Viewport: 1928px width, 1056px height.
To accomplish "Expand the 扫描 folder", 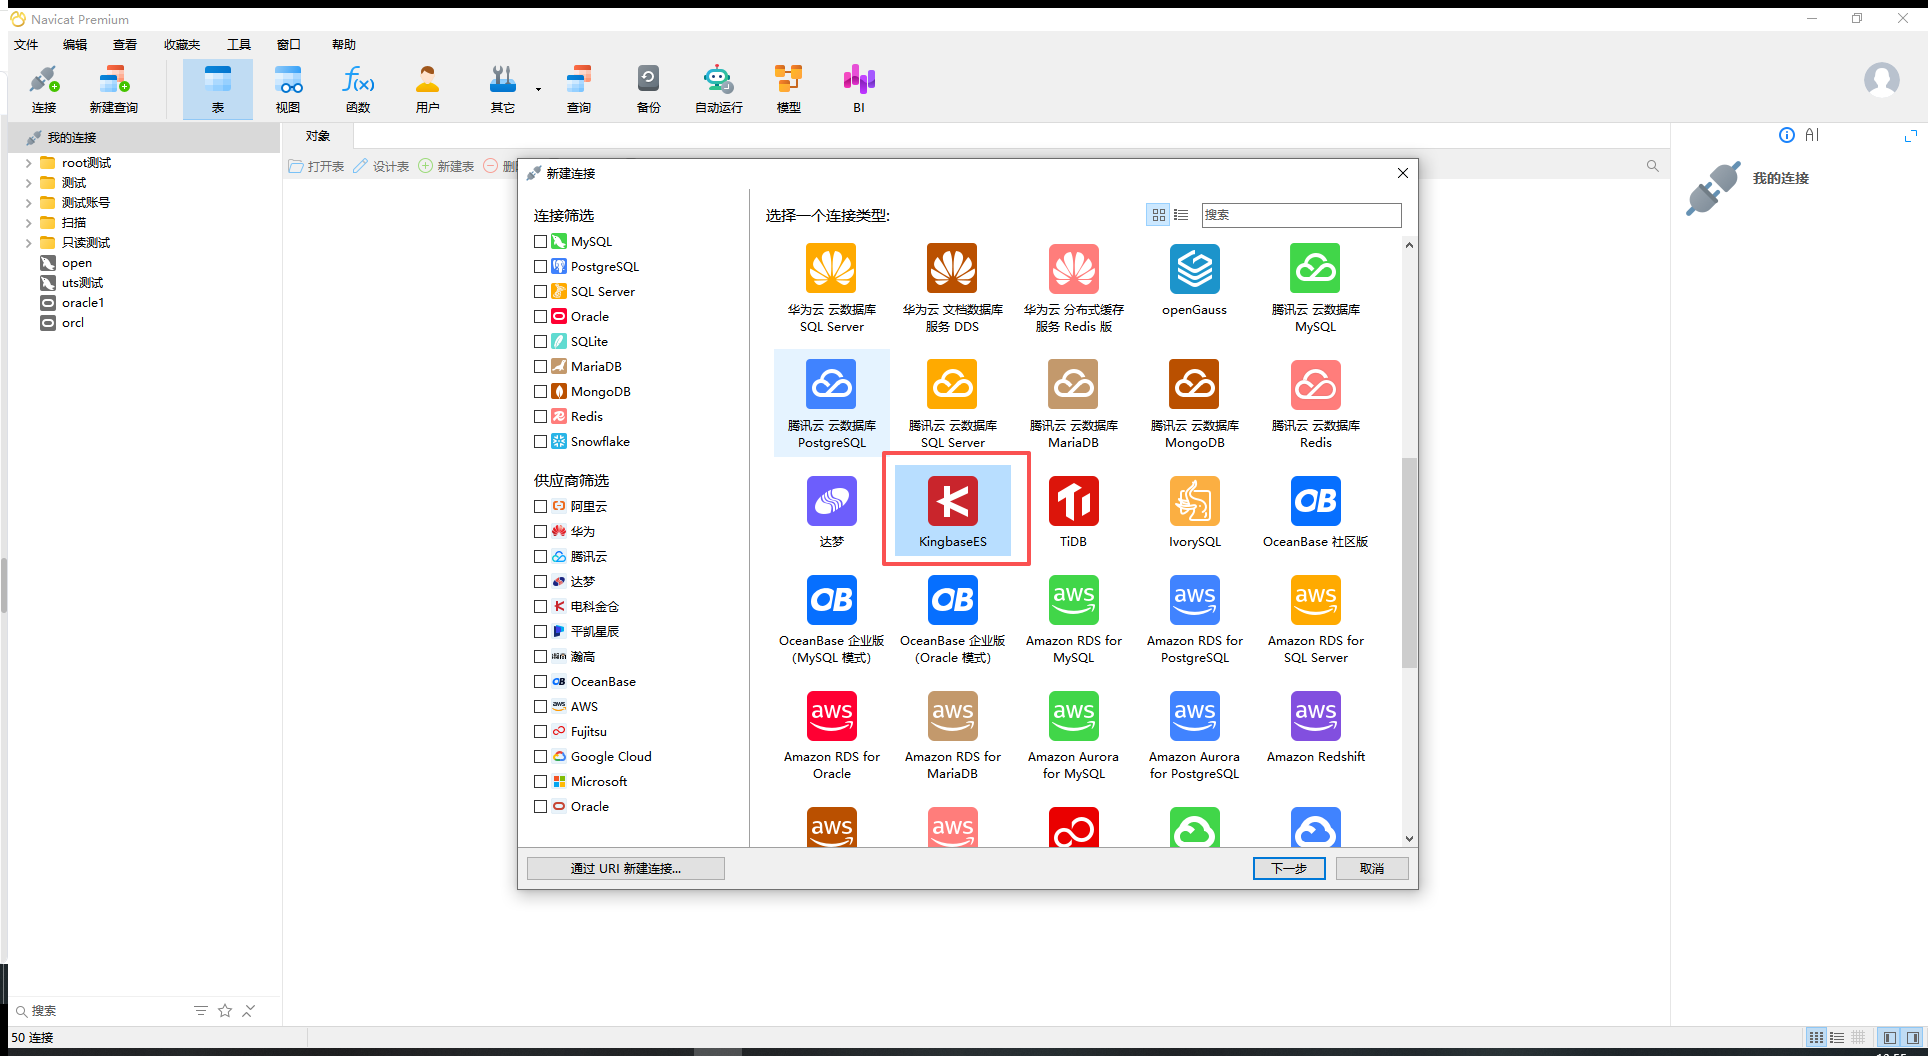I will 28,223.
